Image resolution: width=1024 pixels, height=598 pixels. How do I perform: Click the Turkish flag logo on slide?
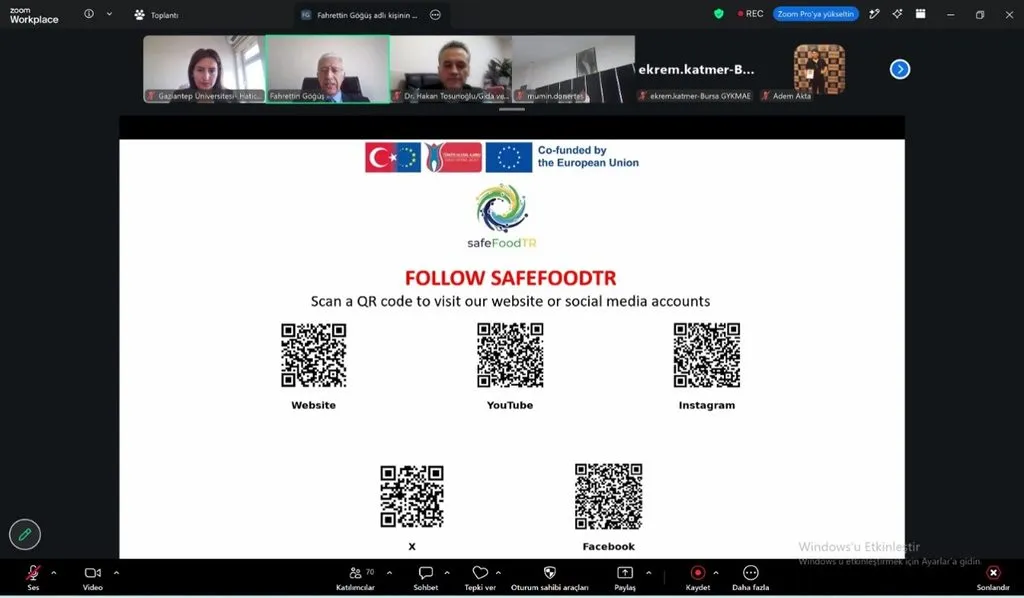pyautogui.click(x=393, y=157)
